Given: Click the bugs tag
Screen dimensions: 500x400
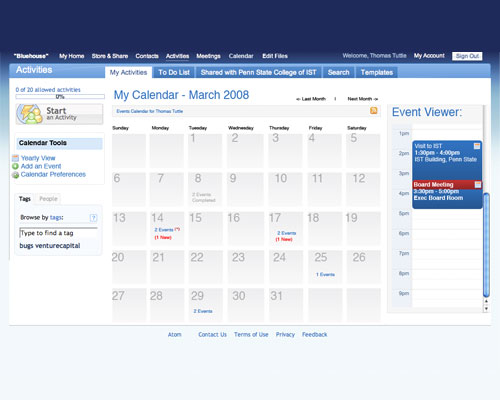Looking at the screenshot, I should (26, 246).
